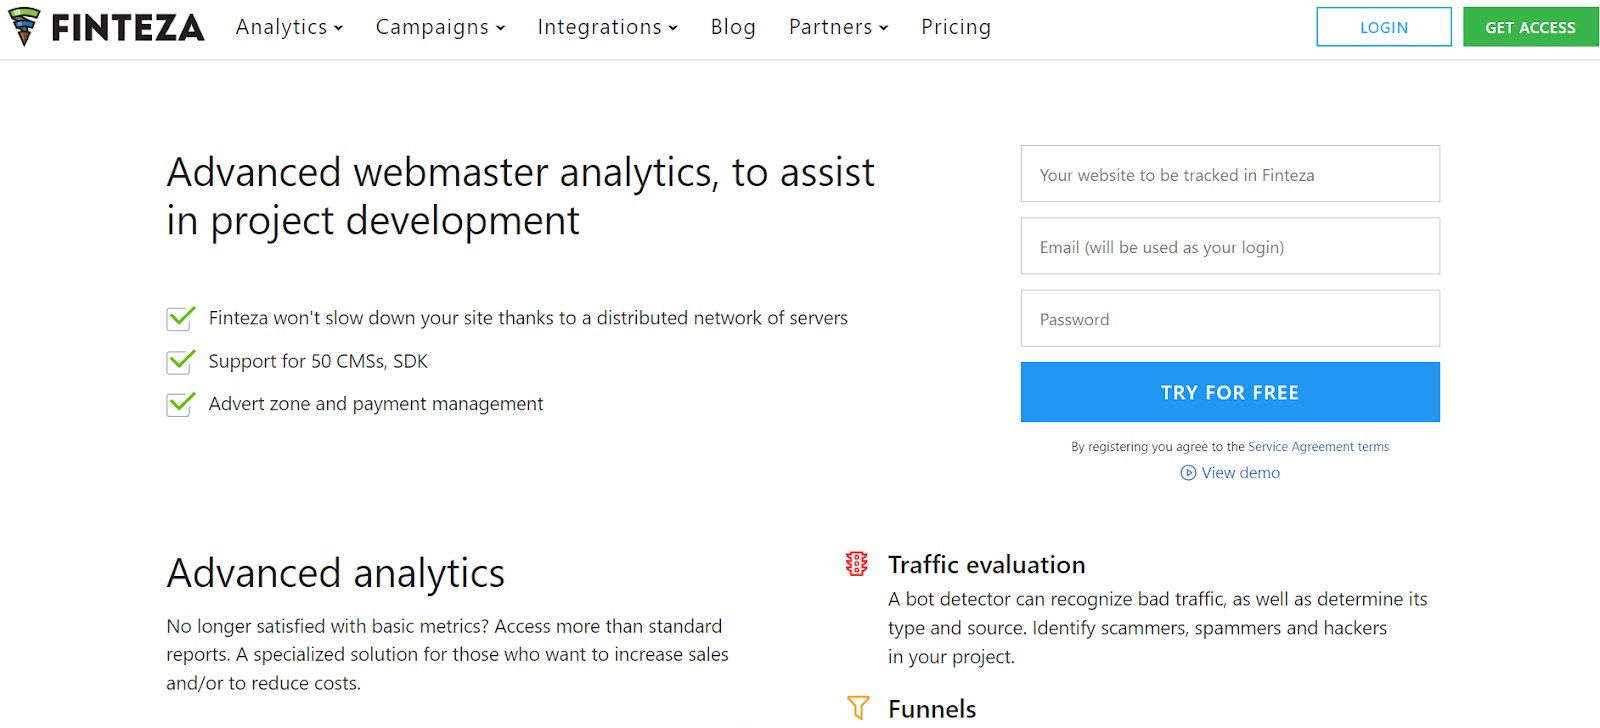The image size is (1600, 728).
Task: Click the checkmark next to Advert zone and payment
Action: (x=181, y=404)
